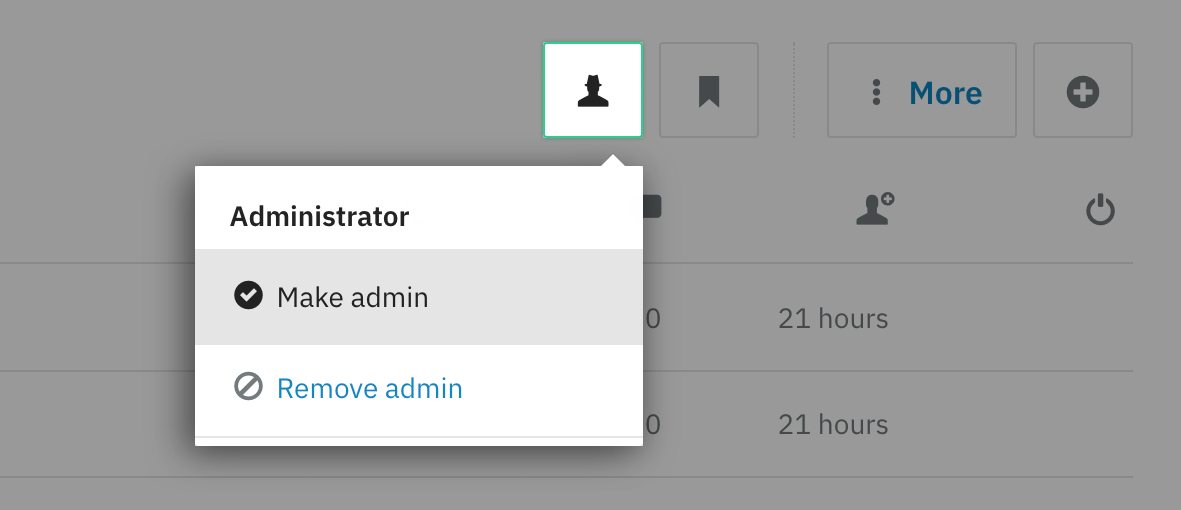Click the popup's arrow pointer under admin button
1181x510 pixels.
coord(614,160)
